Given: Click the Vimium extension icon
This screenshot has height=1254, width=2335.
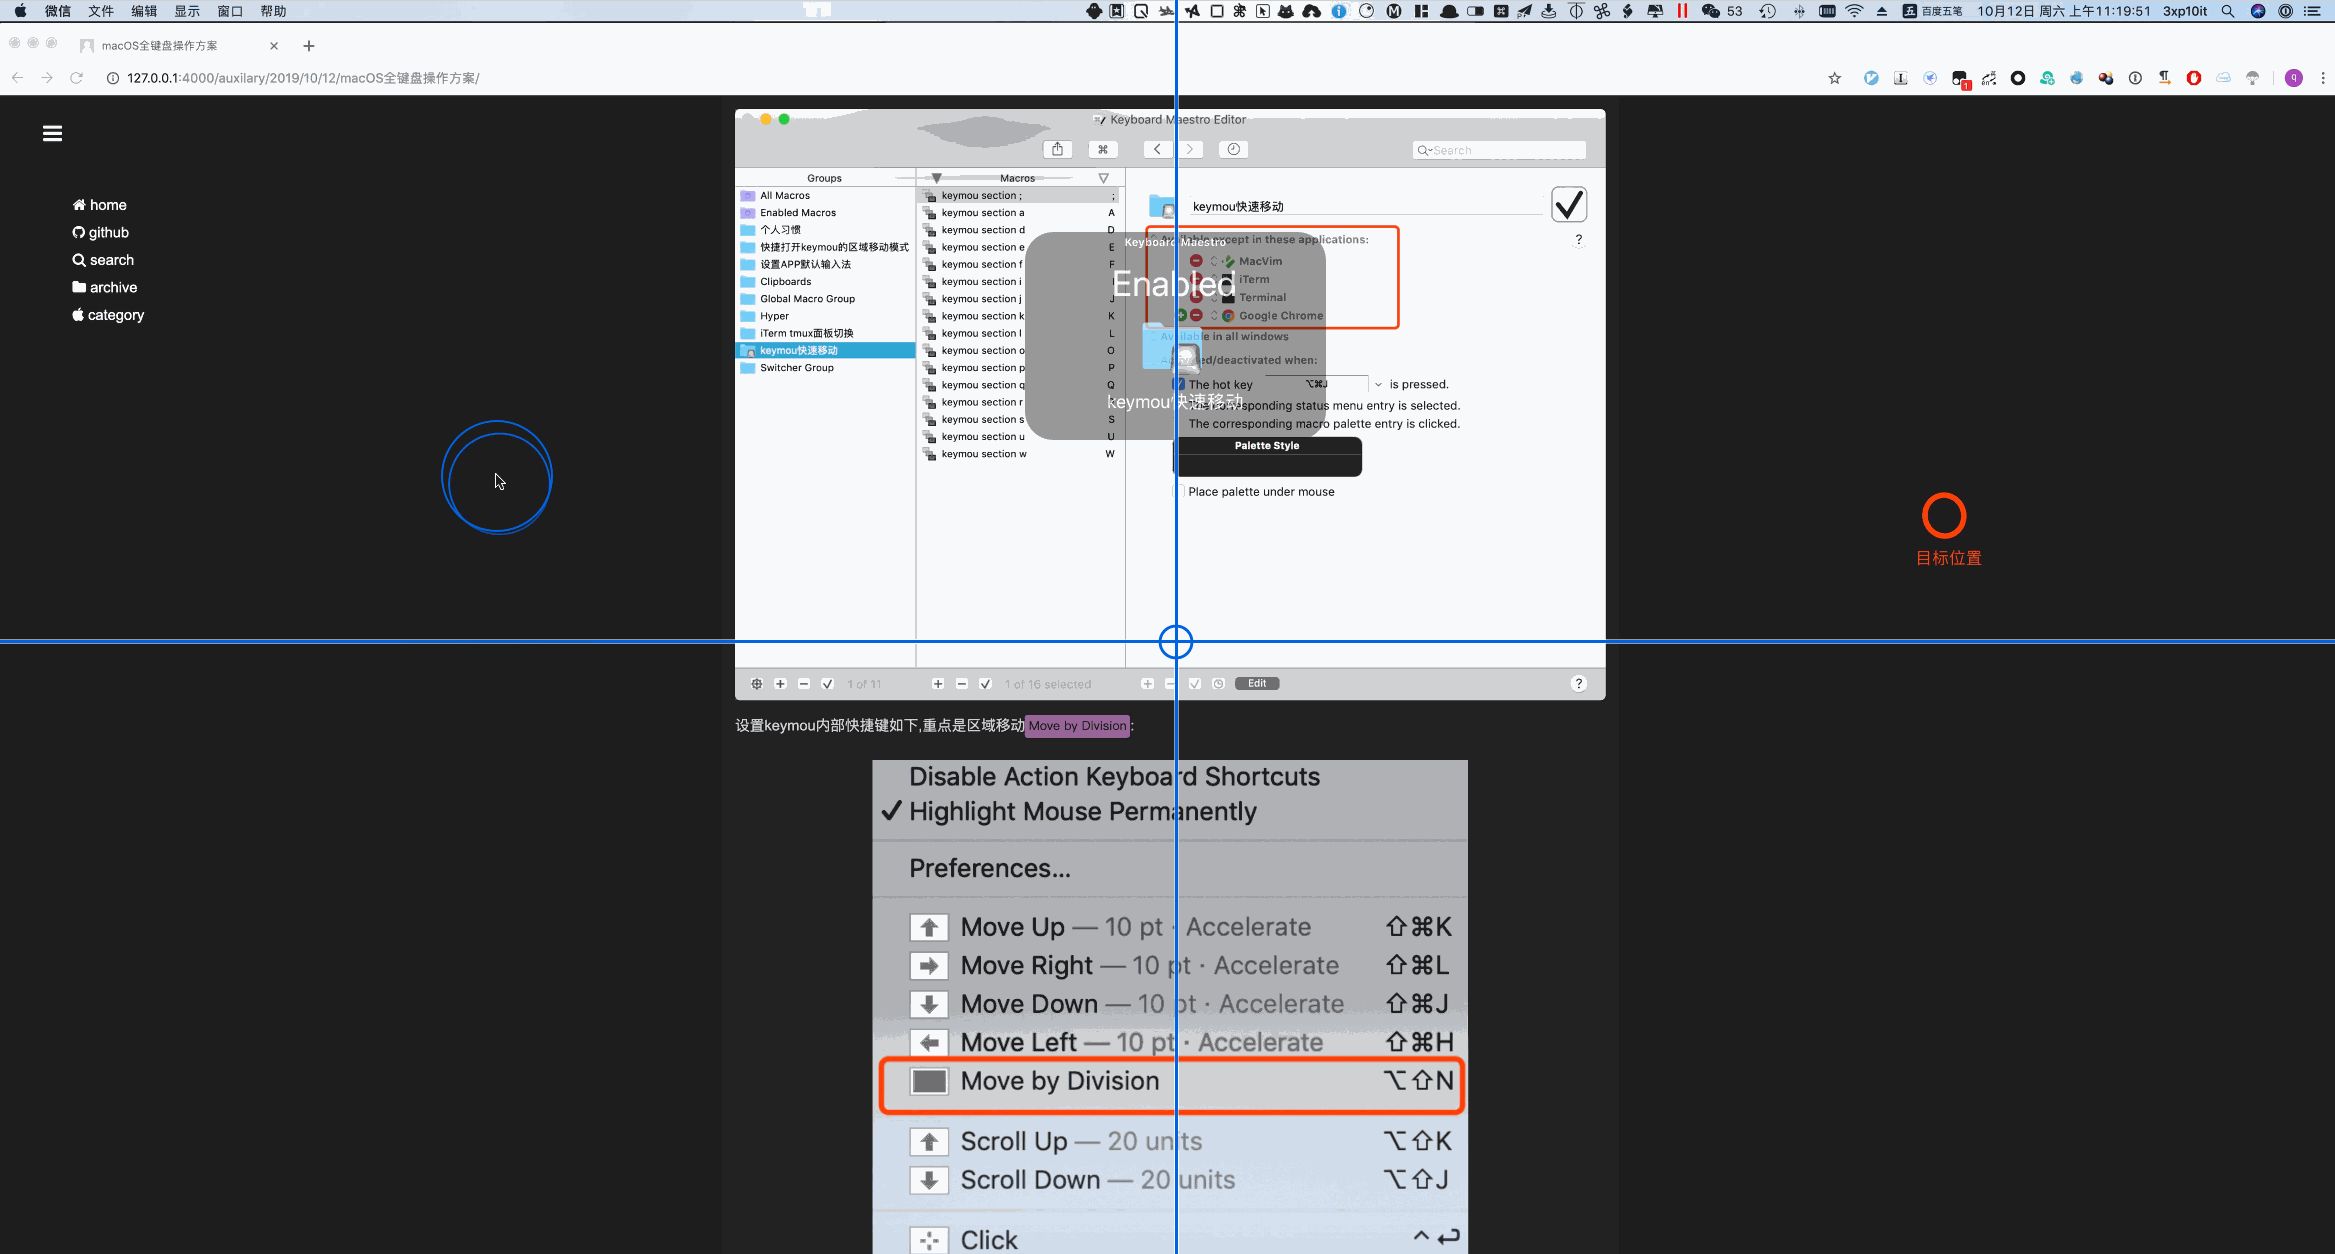Looking at the screenshot, I should pyautogui.click(x=1871, y=78).
